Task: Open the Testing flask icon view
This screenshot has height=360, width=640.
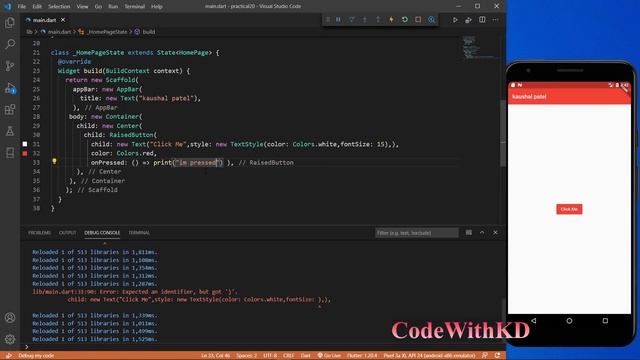Action: click(x=10, y=131)
